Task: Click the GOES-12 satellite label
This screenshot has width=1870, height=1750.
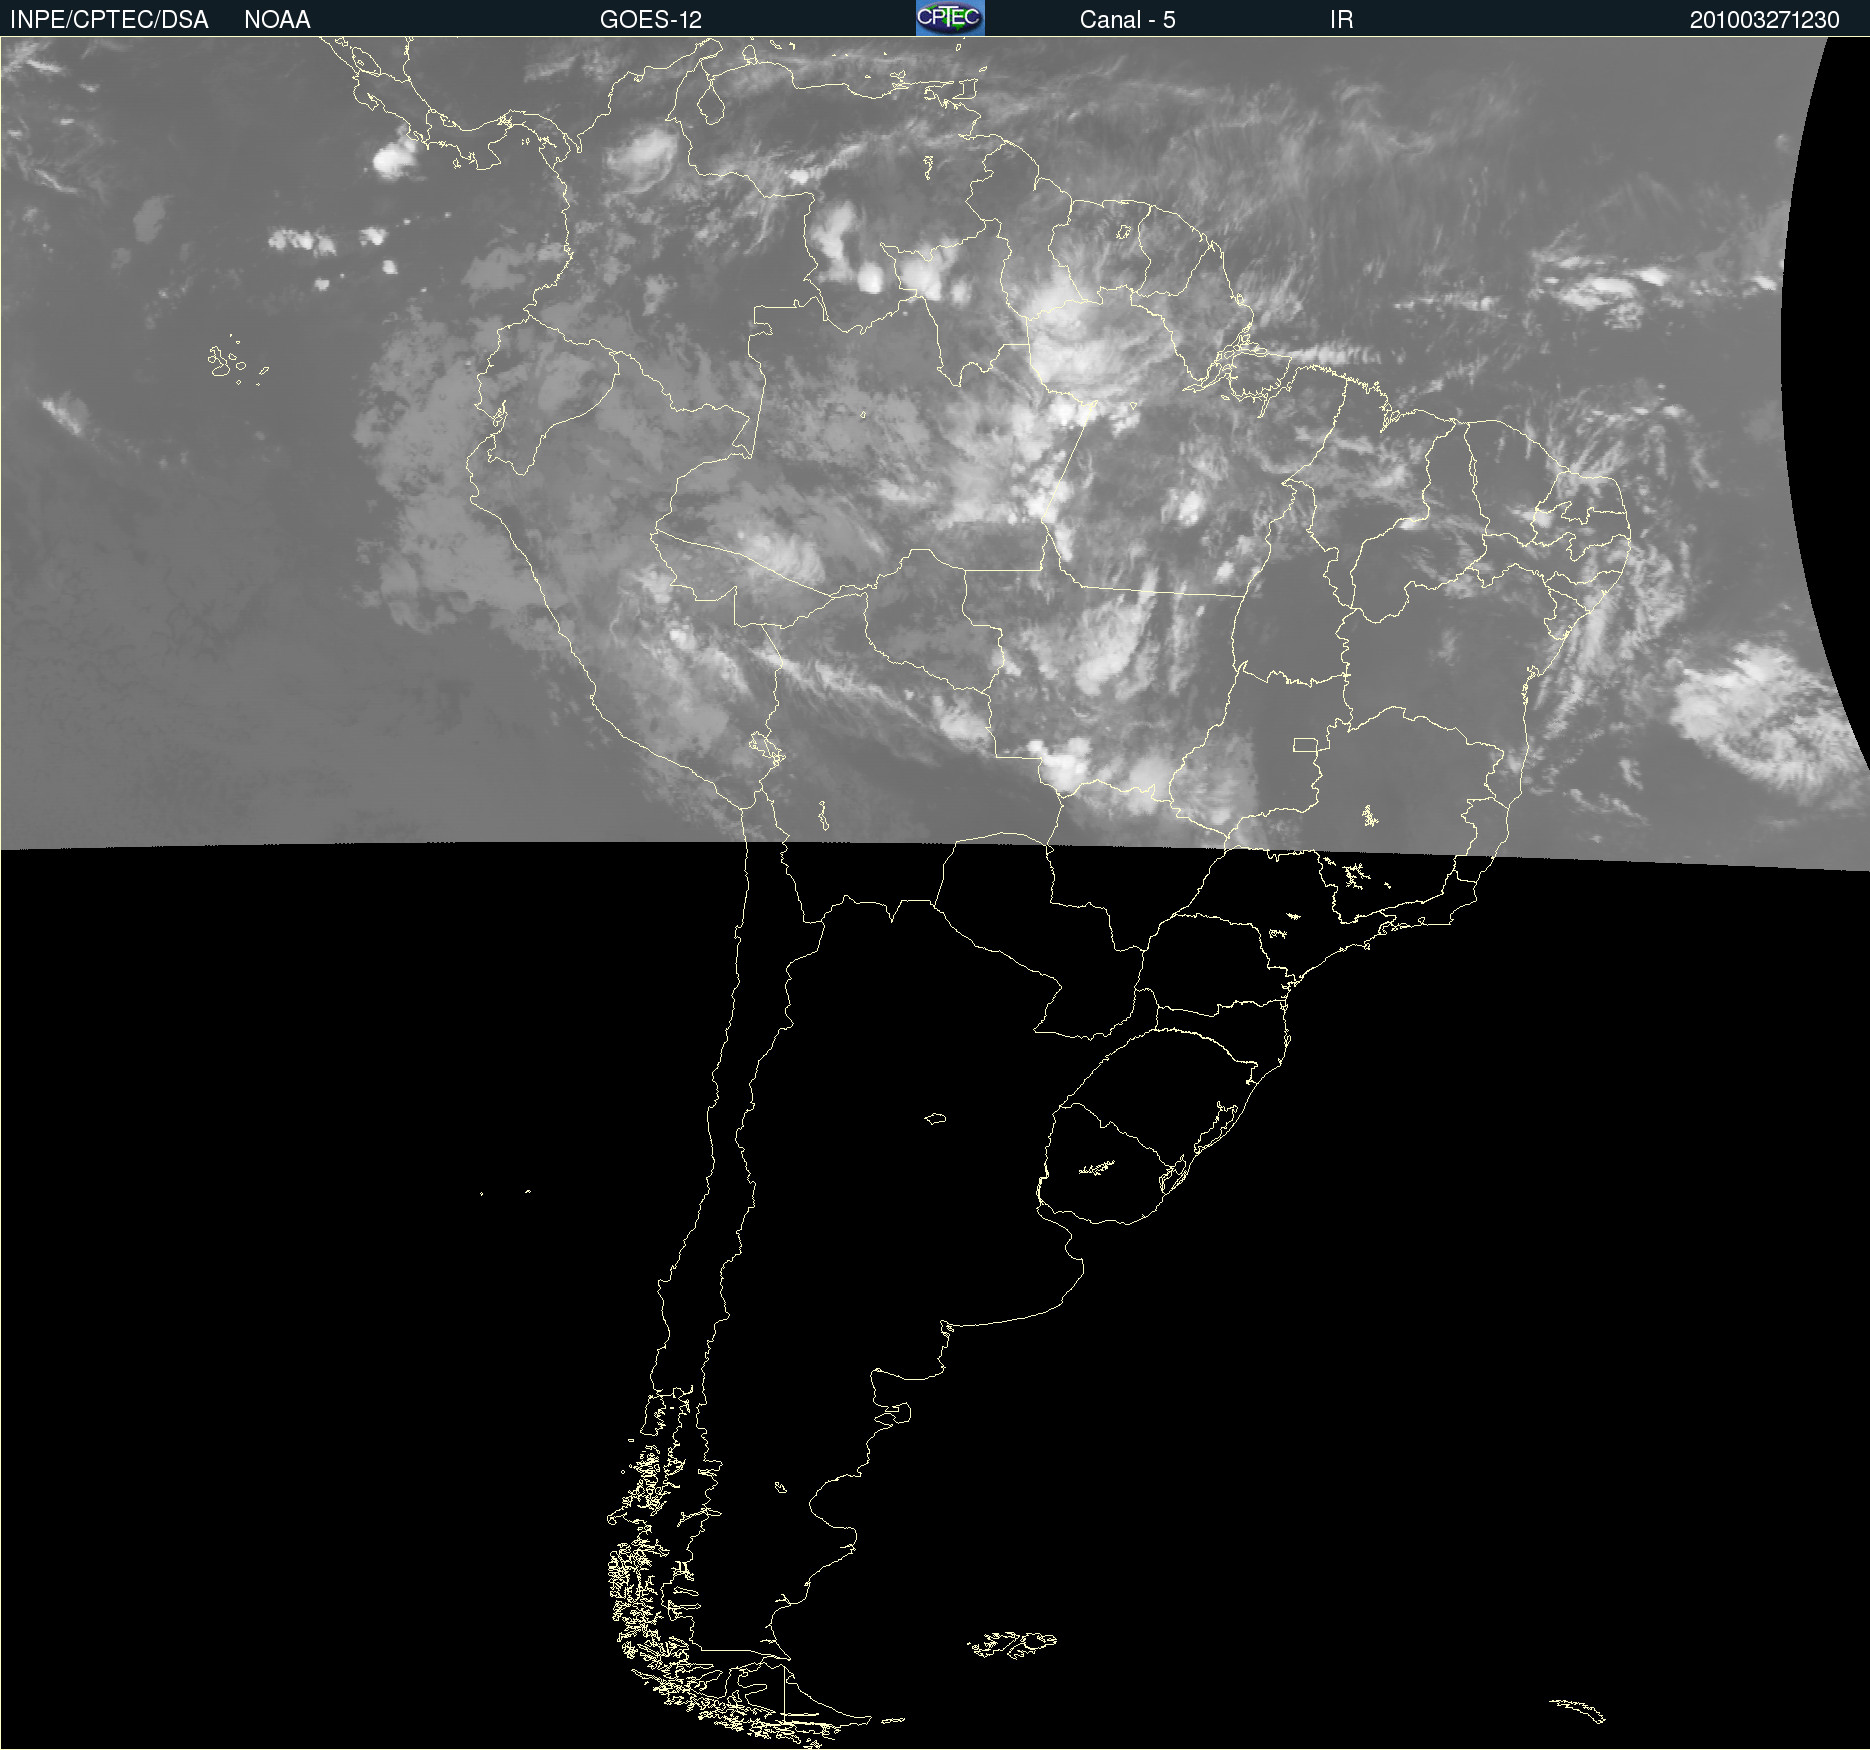Action: [651, 20]
